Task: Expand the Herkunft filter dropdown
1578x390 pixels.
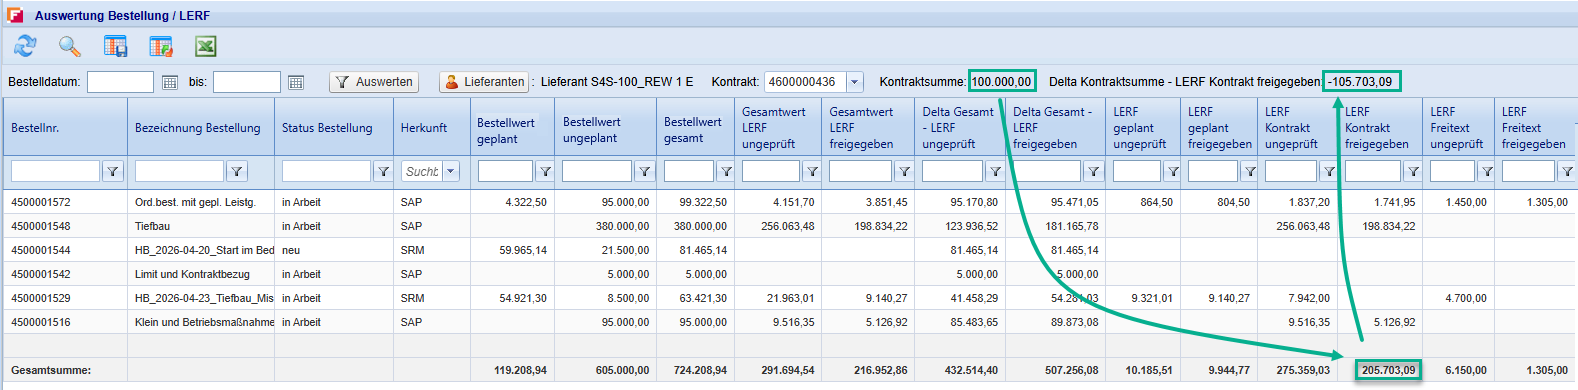Action: coord(451,171)
